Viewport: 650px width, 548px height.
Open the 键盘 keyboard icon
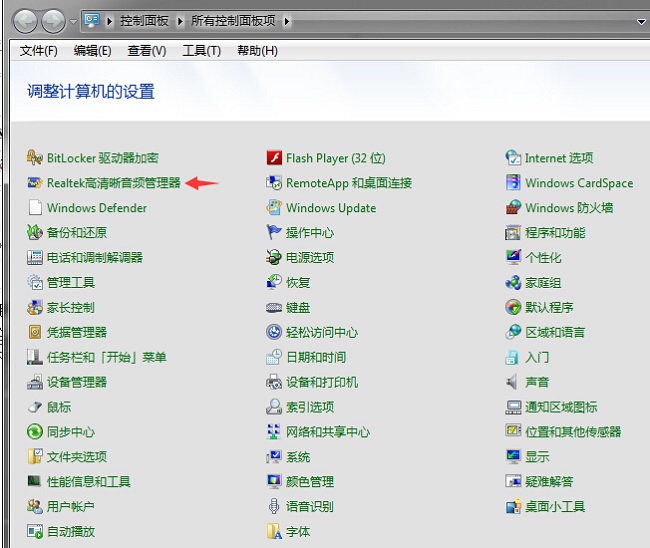tap(274, 307)
